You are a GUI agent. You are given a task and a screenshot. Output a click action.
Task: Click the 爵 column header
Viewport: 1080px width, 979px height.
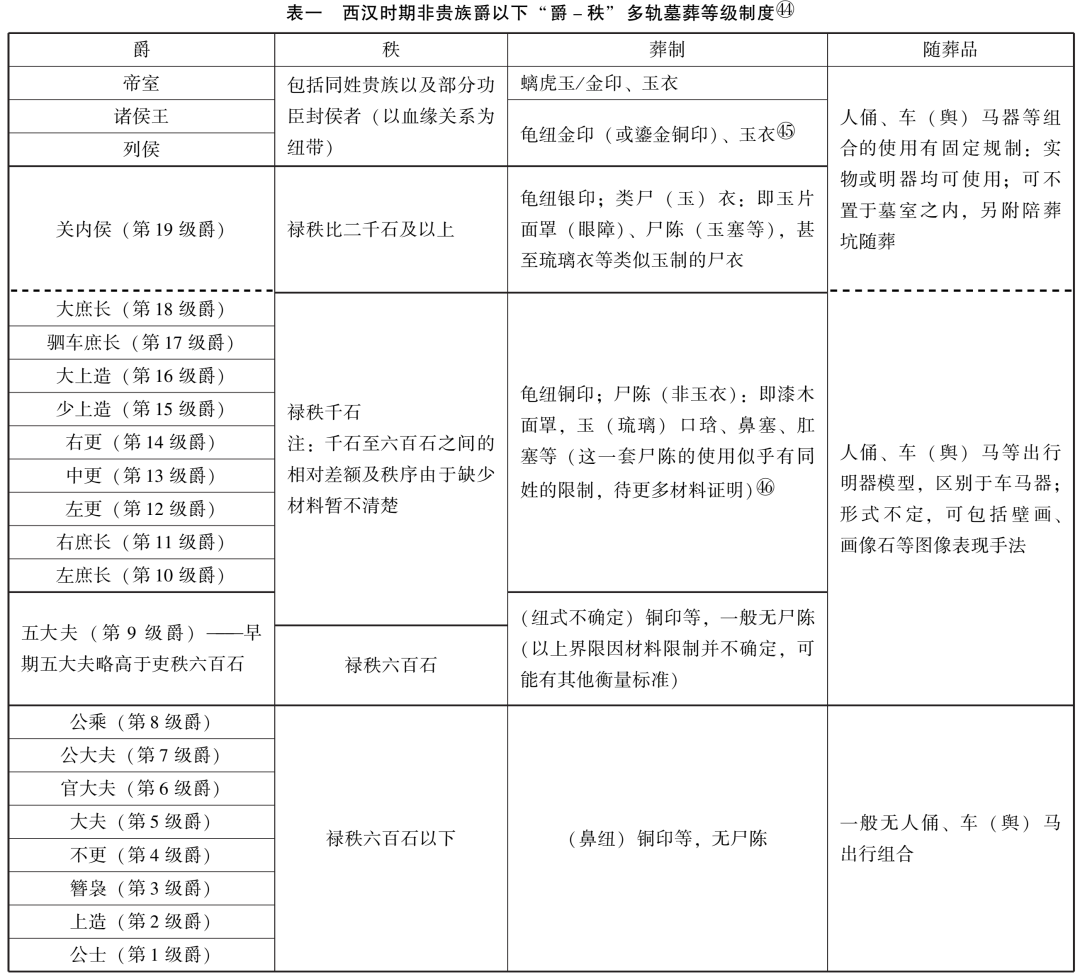click(x=141, y=50)
